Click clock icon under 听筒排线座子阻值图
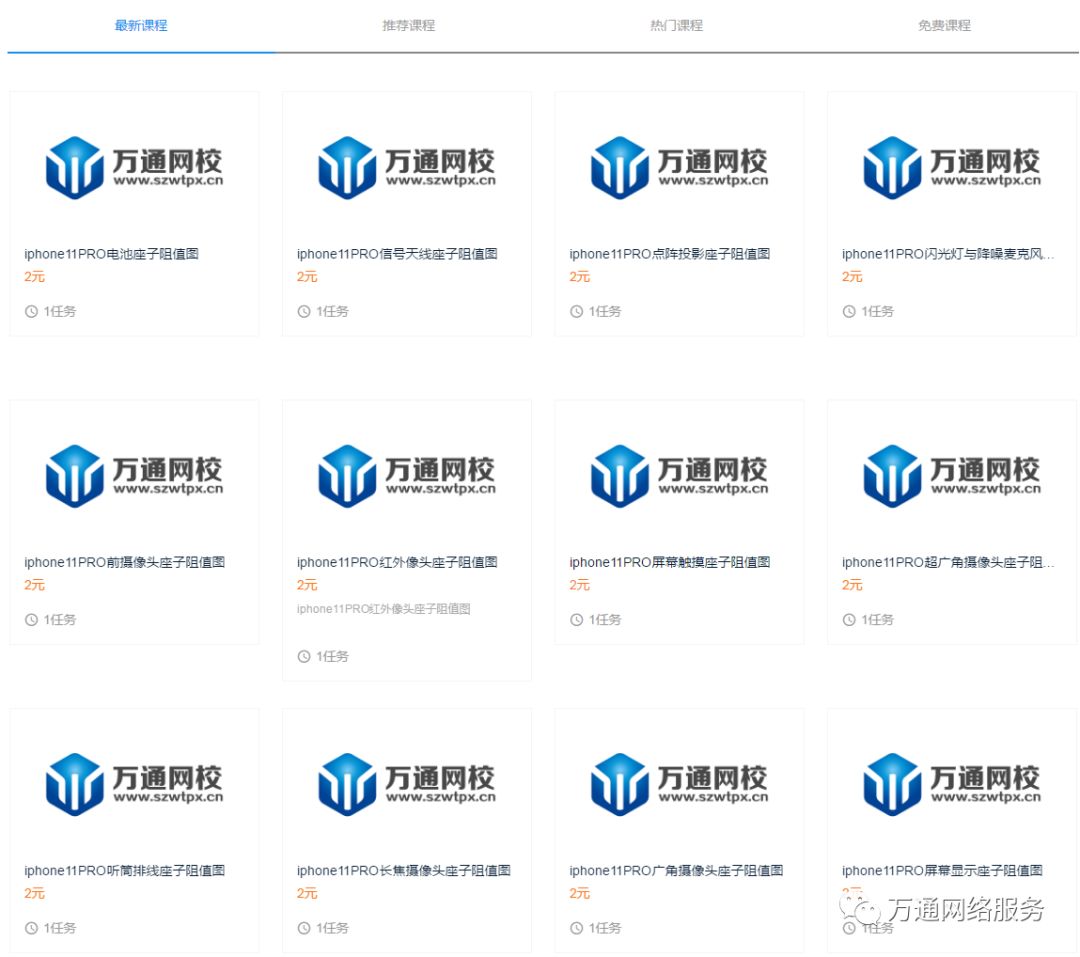 point(31,928)
